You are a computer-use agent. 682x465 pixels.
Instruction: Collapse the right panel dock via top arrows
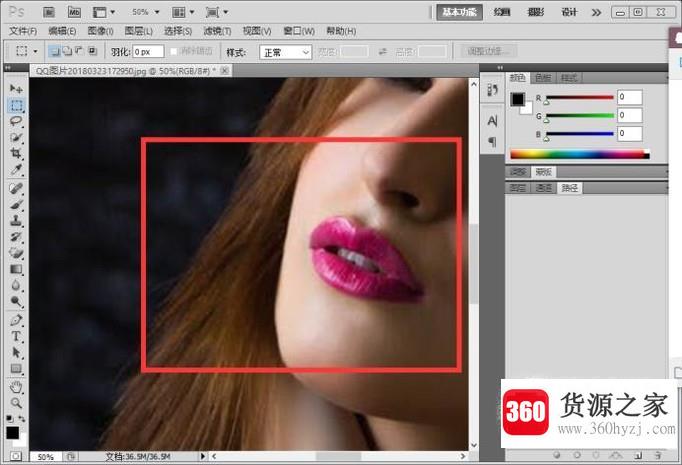tap(500, 68)
